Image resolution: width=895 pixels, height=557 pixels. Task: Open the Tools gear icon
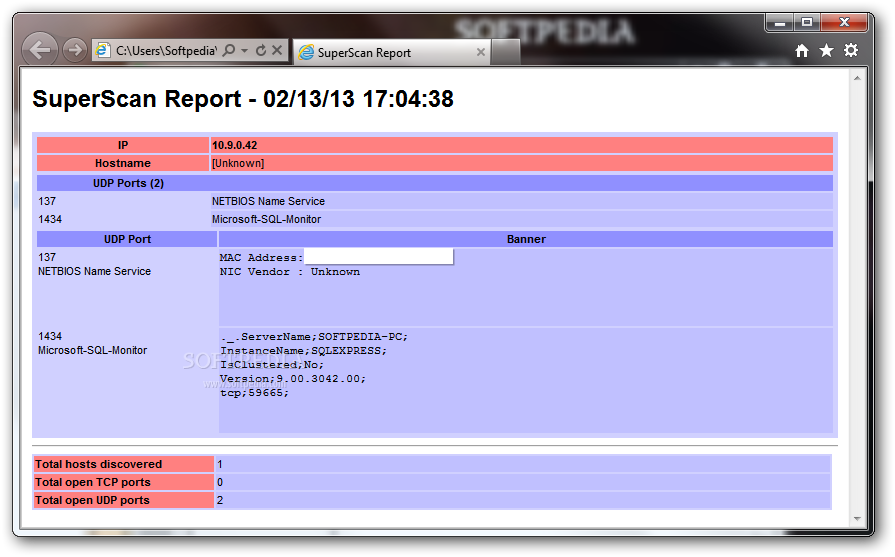(851, 50)
